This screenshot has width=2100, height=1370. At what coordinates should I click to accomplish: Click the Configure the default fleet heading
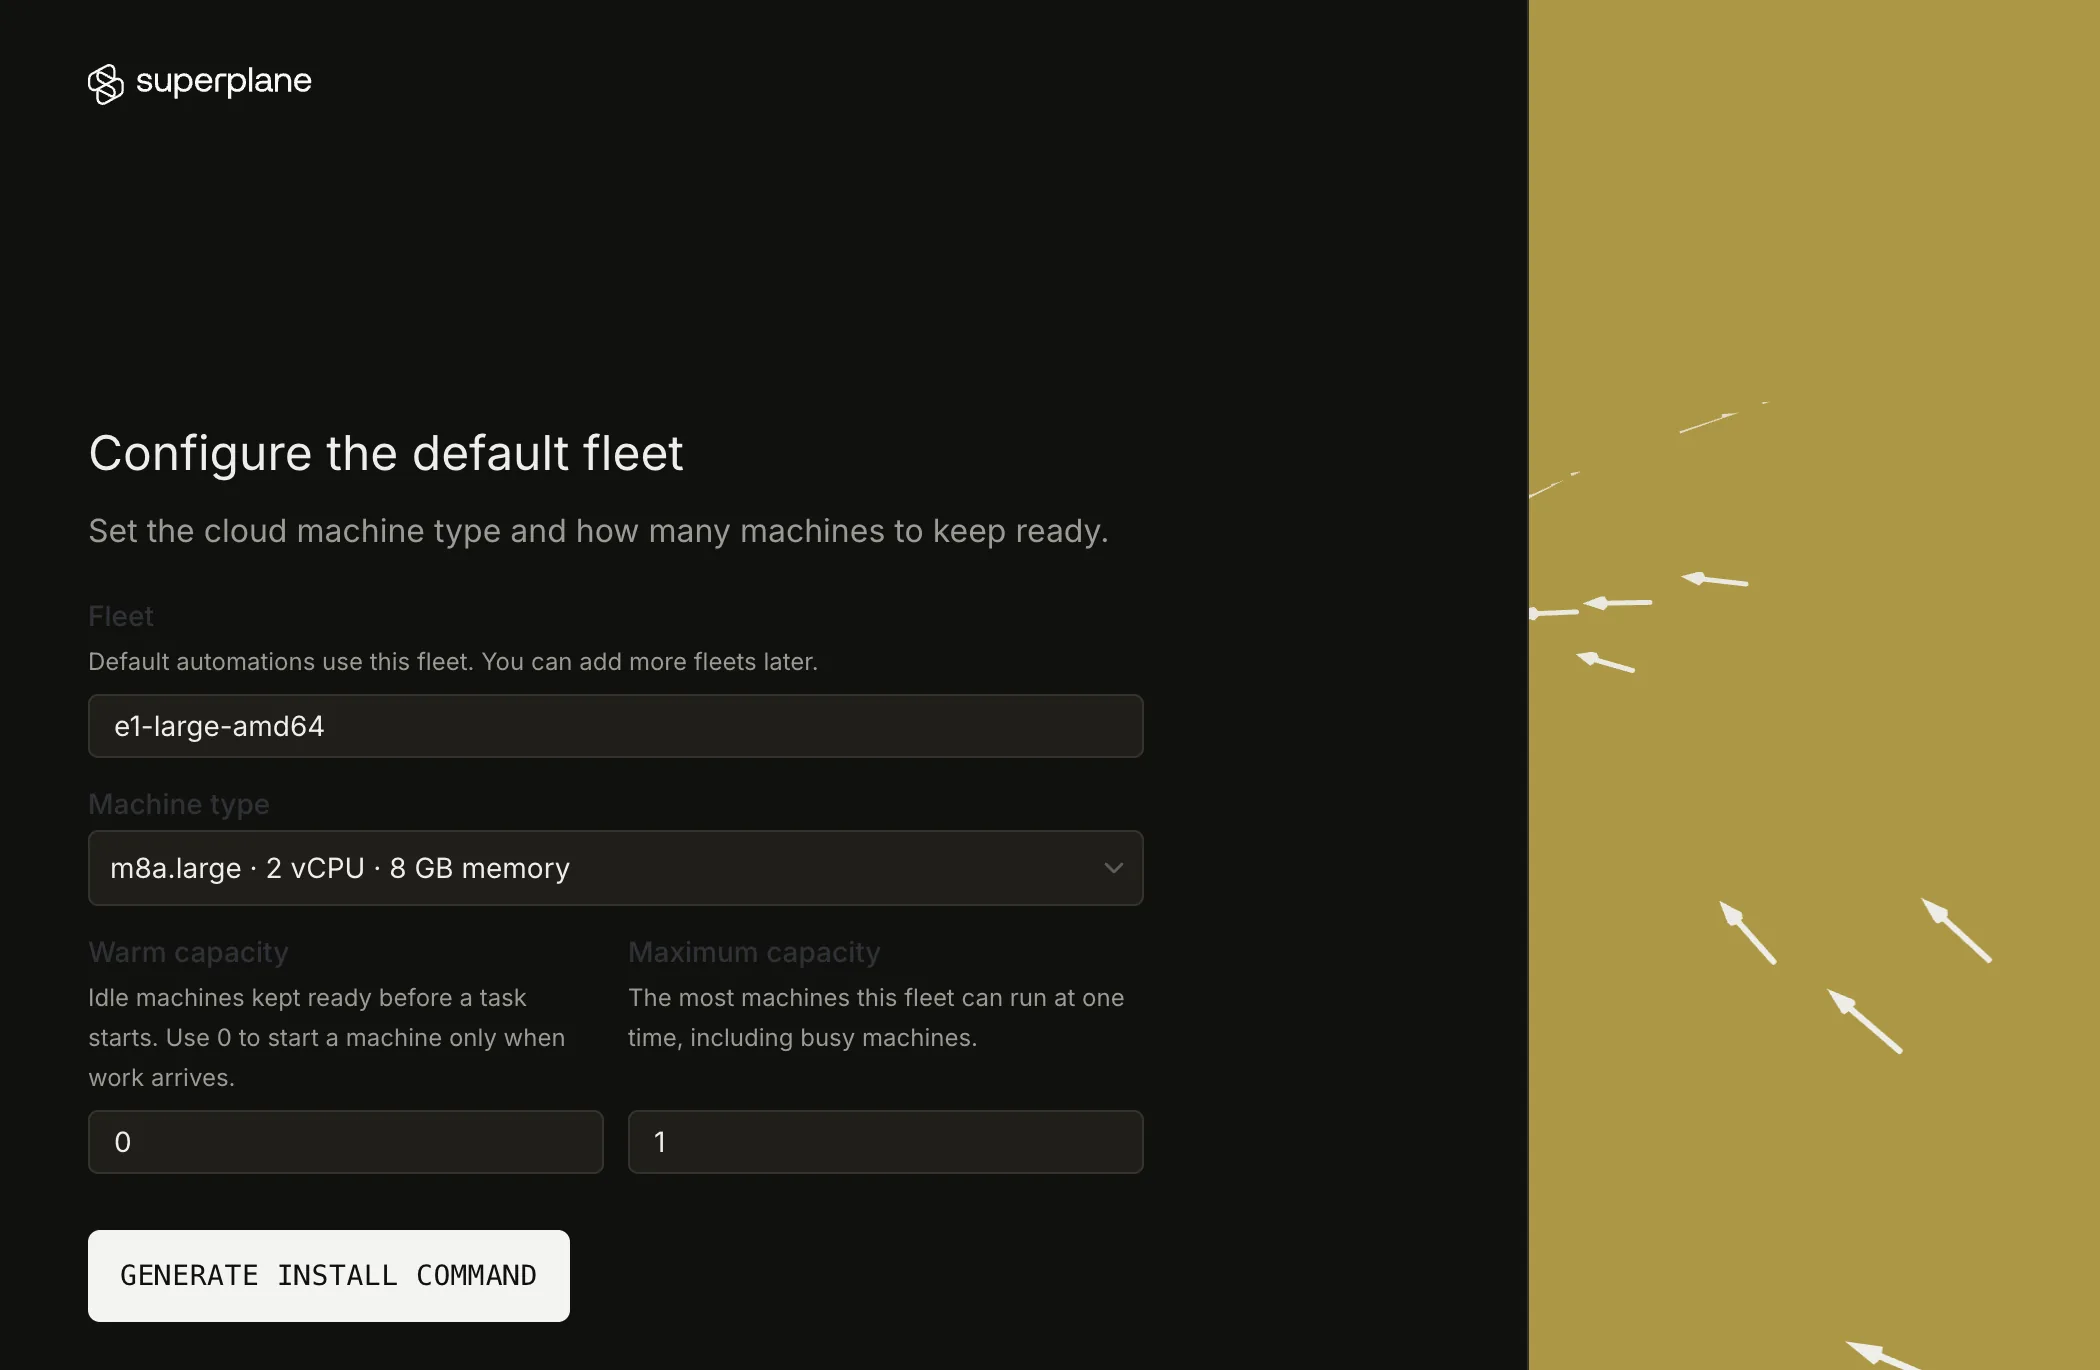(x=386, y=453)
